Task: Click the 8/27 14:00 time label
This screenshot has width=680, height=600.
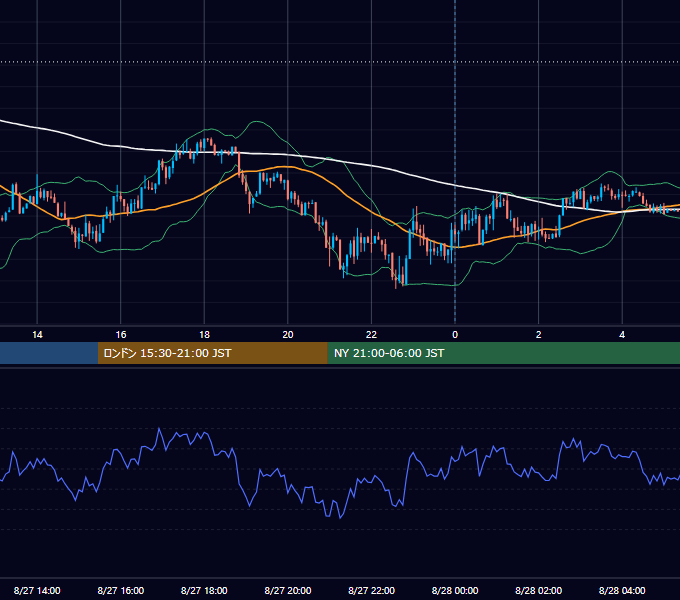Action: [x=37, y=590]
